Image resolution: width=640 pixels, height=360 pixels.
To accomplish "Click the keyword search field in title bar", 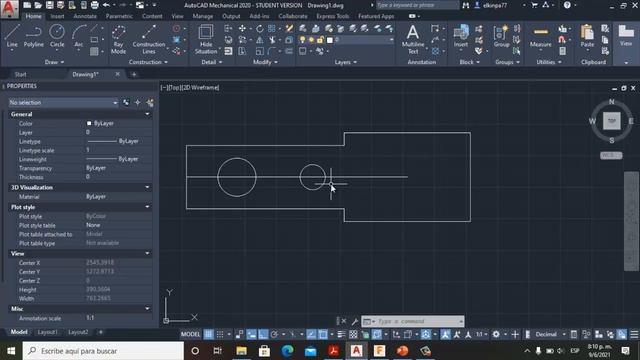I will [417, 5].
